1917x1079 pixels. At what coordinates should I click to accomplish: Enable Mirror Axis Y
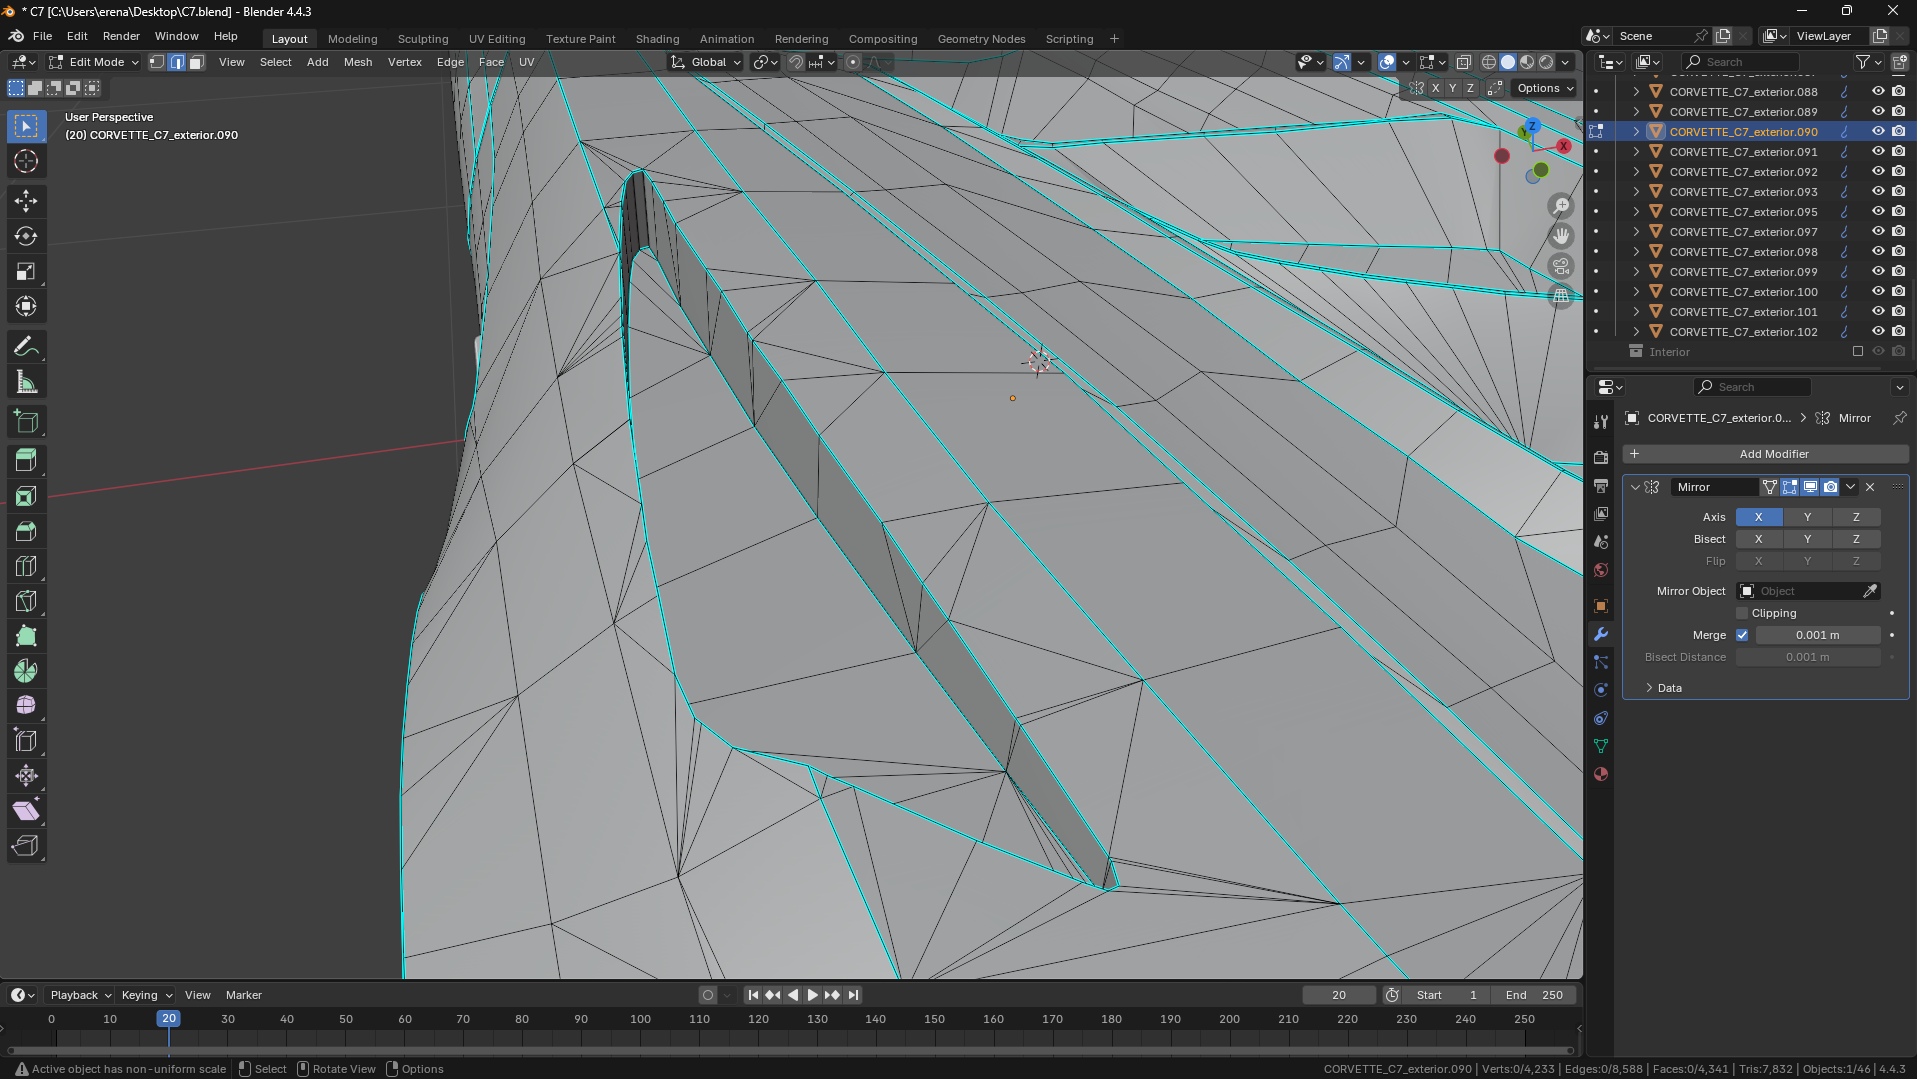pos(1807,517)
